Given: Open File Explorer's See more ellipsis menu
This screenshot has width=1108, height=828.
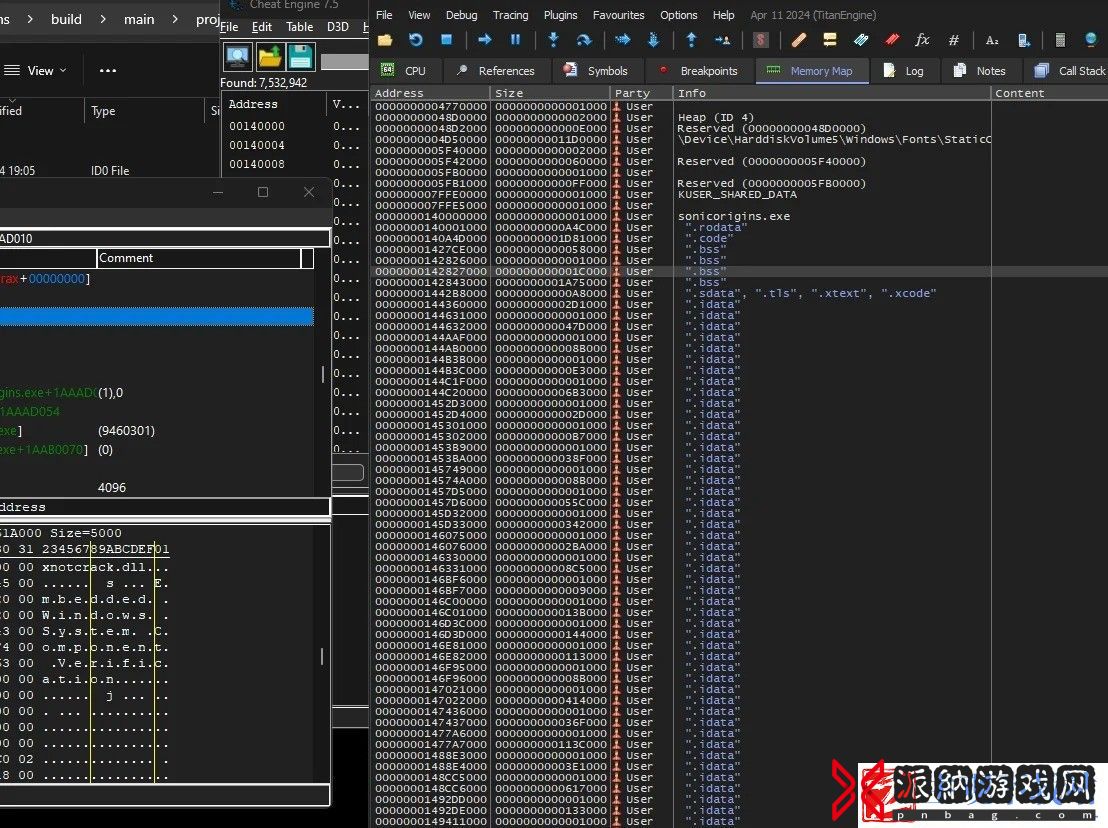Looking at the screenshot, I should (107, 71).
